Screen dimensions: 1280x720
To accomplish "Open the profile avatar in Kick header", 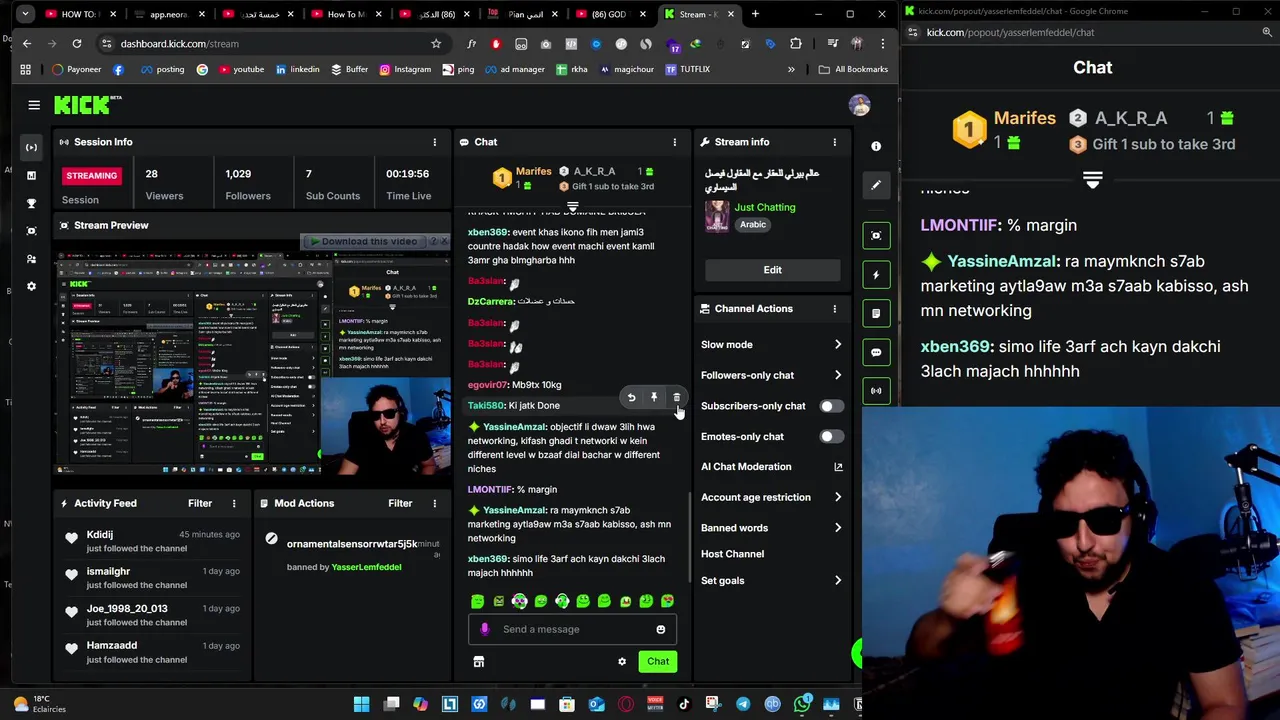I will click(x=859, y=105).
